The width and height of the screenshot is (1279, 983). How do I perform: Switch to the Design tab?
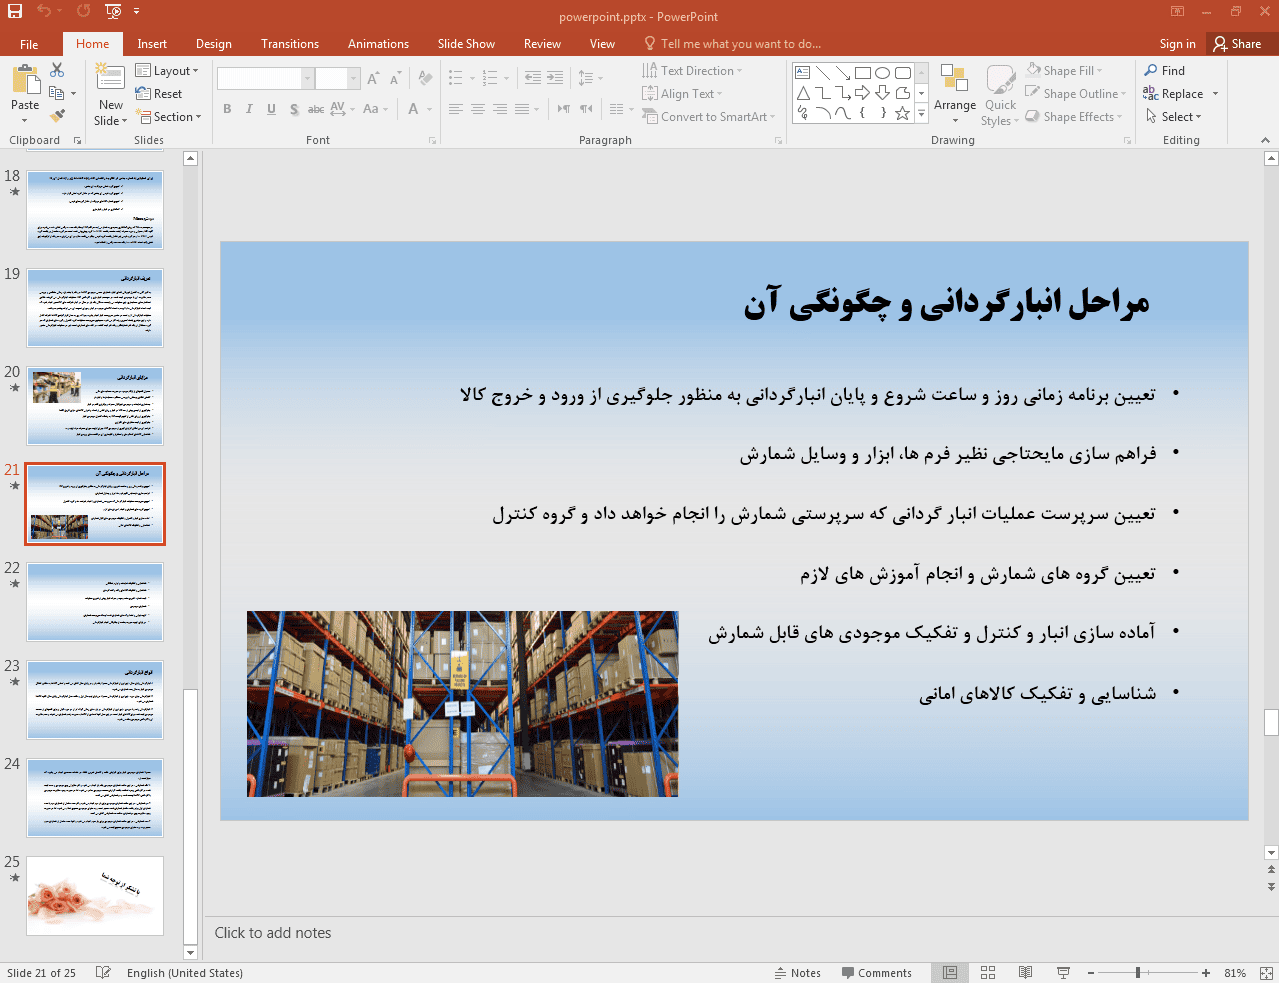click(x=214, y=44)
